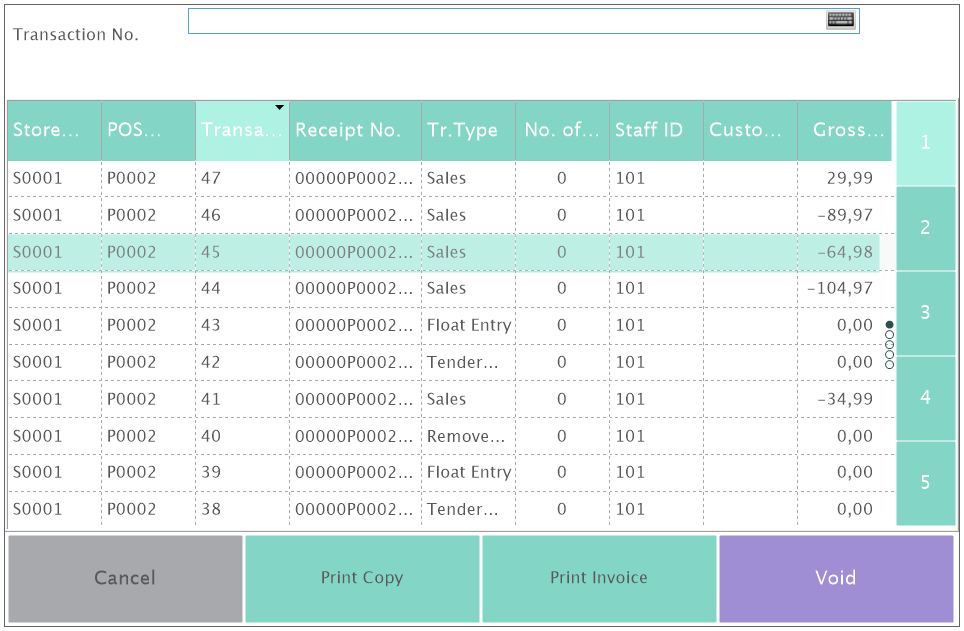Image resolution: width=964 pixels, height=631 pixels.
Task: Click the Store column header
Action: [x=54, y=130]
